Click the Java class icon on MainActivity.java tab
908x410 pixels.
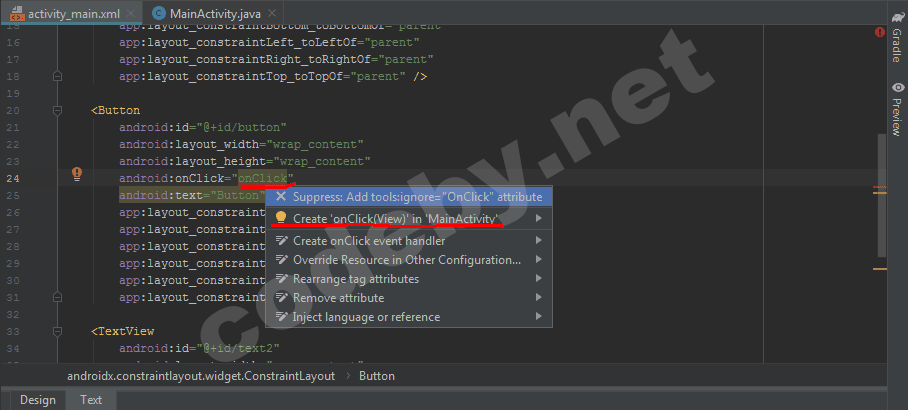[159, 13]
